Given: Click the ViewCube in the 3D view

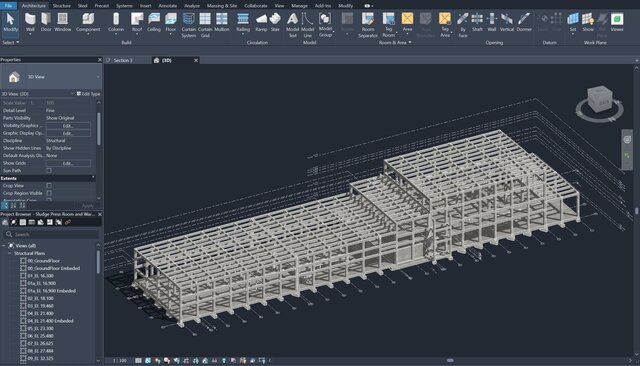Looking at the screenshot, I should tap(600, 100).
